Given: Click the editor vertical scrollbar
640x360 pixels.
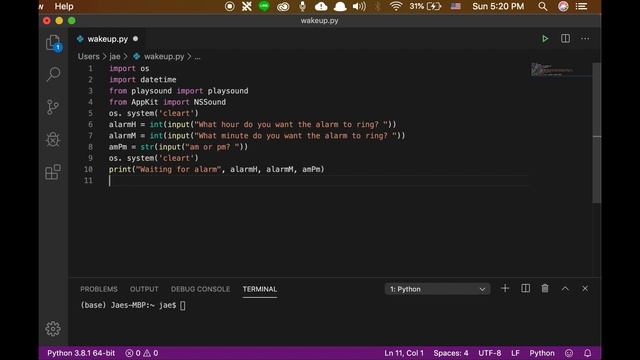Looking at the screenshot, I should pyautogui.click(x=596, y=133).
